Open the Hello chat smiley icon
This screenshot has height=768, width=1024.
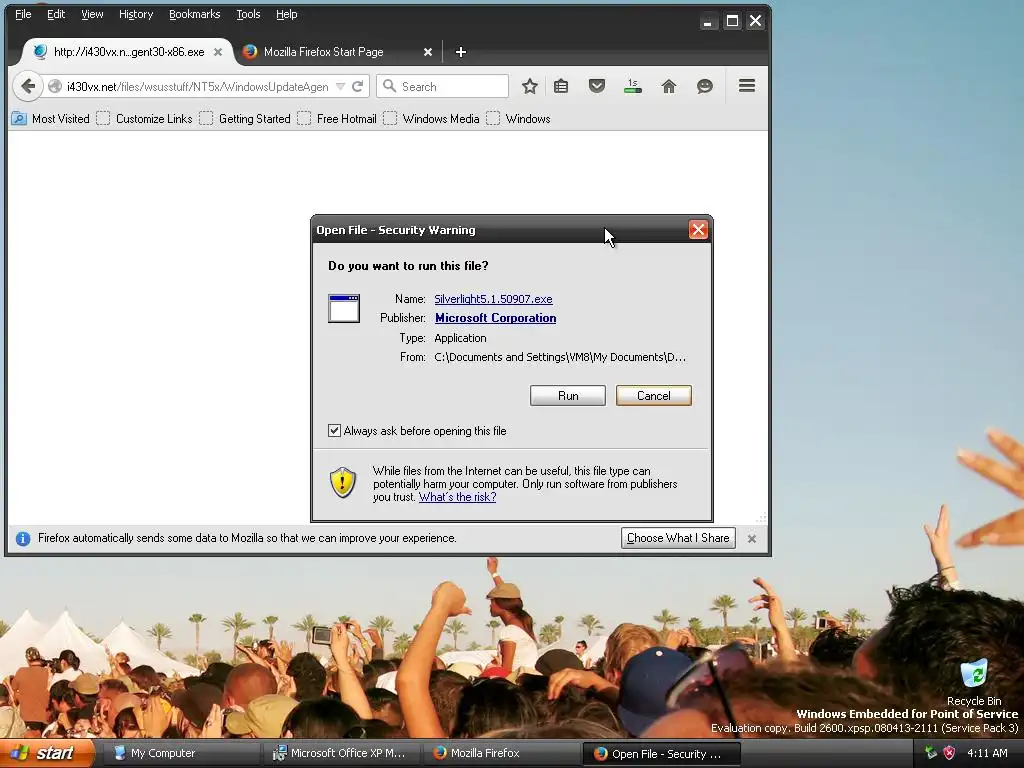pos(705,86)
